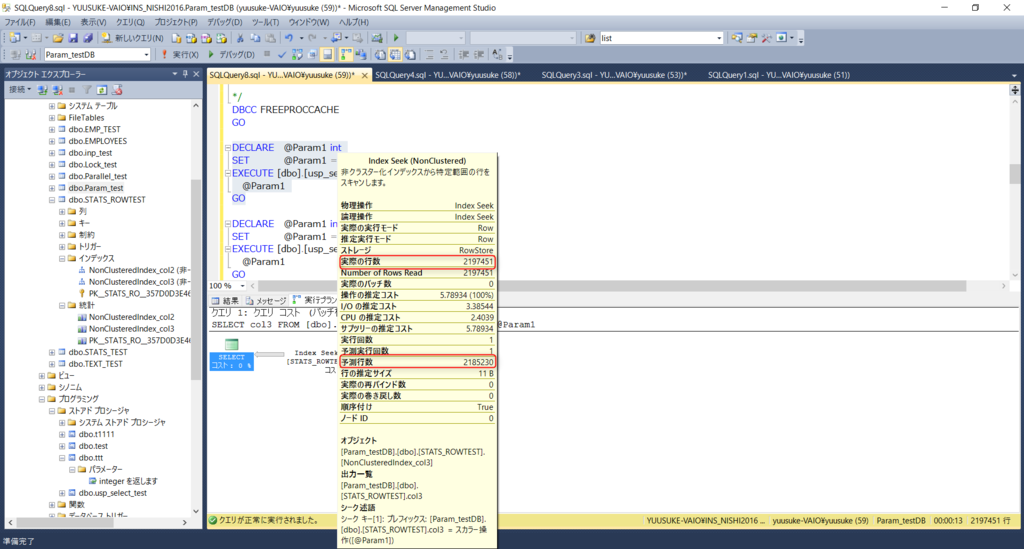
Task: Click the Debug (デバッグ) button
Action: coord(231,55)
